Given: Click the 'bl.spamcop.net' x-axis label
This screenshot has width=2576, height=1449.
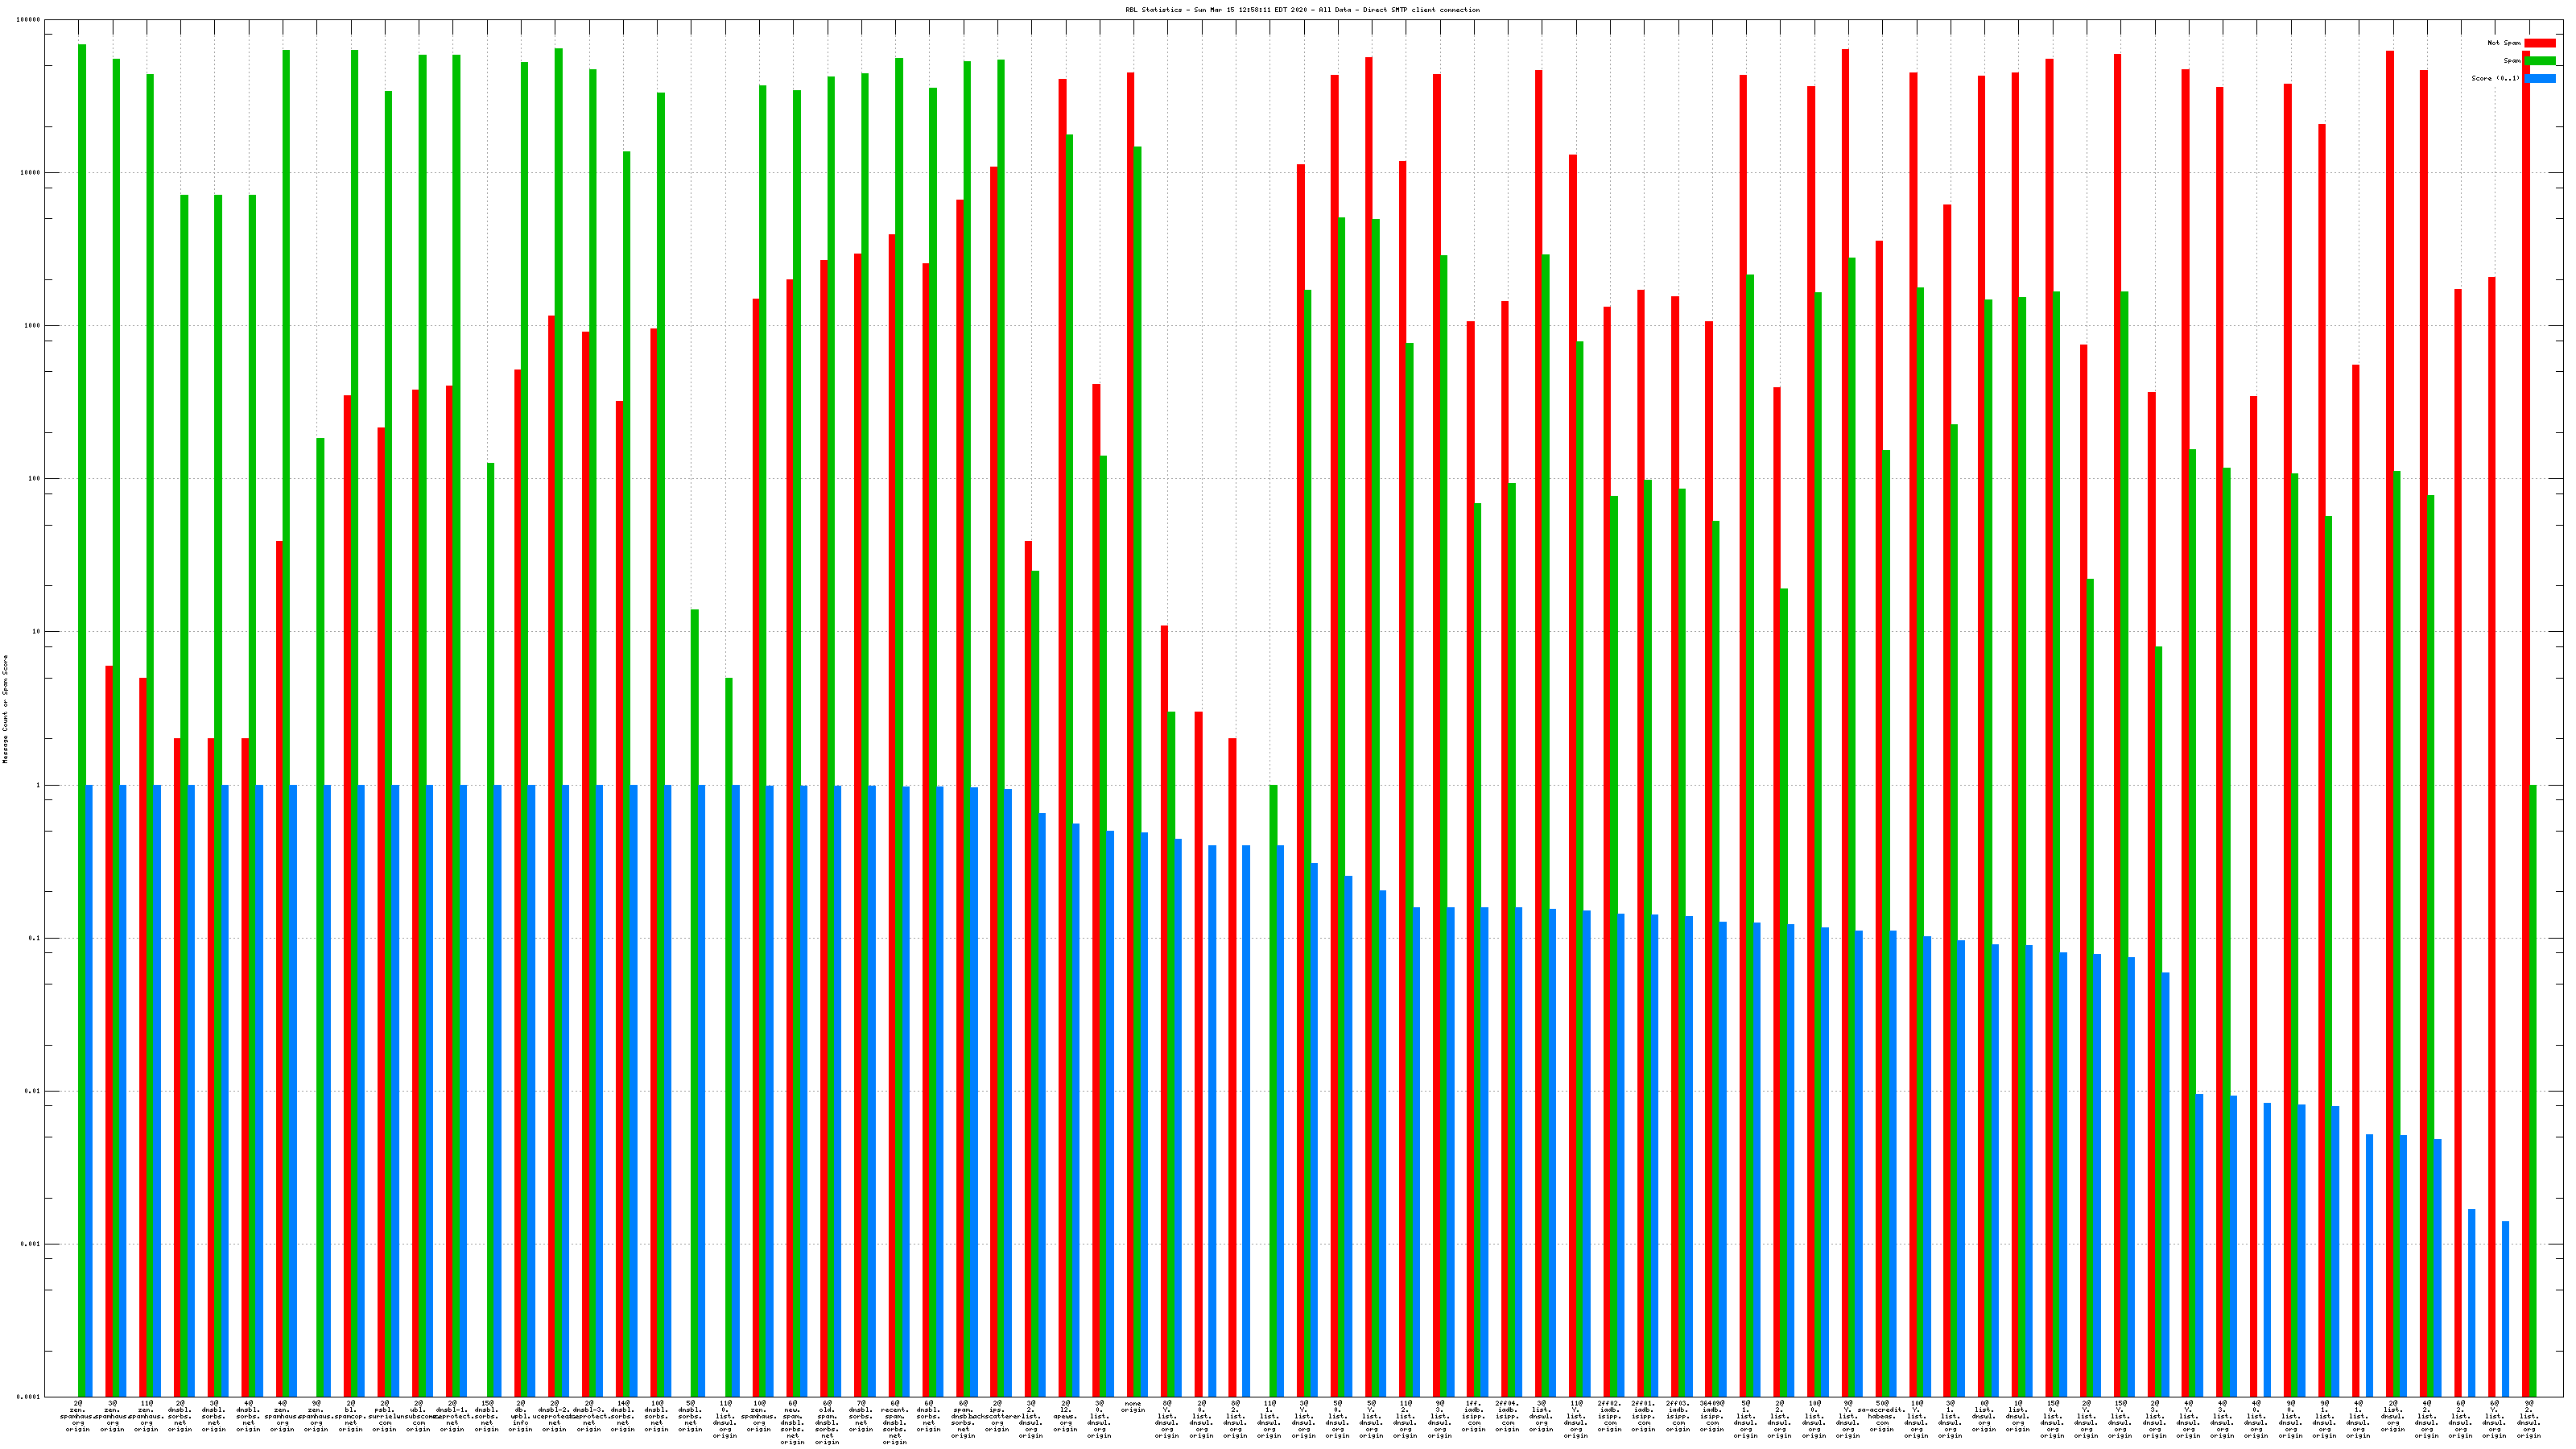Looking at the screenshot, I should click(x=350, y=1416).
